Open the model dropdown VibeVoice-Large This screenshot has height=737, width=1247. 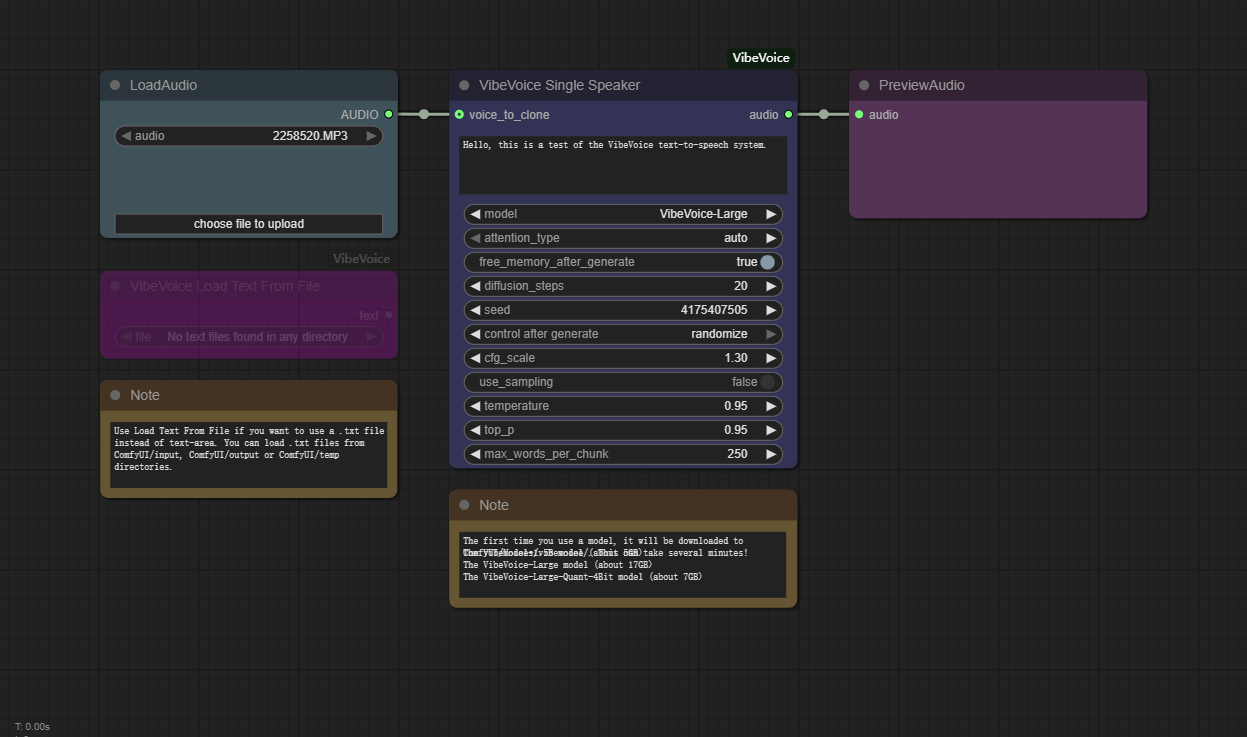(623, 214)
